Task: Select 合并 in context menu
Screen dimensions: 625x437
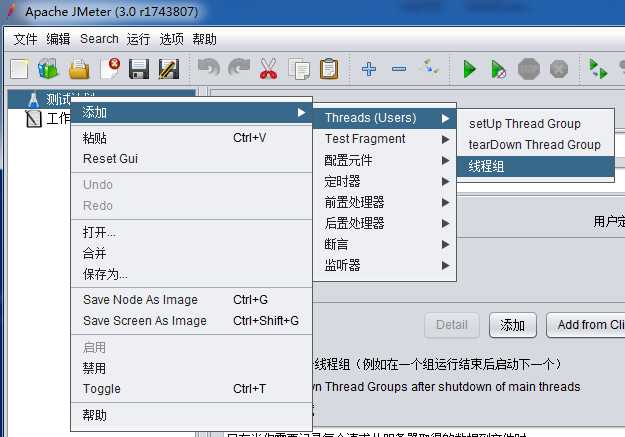Action: (191, 253)
